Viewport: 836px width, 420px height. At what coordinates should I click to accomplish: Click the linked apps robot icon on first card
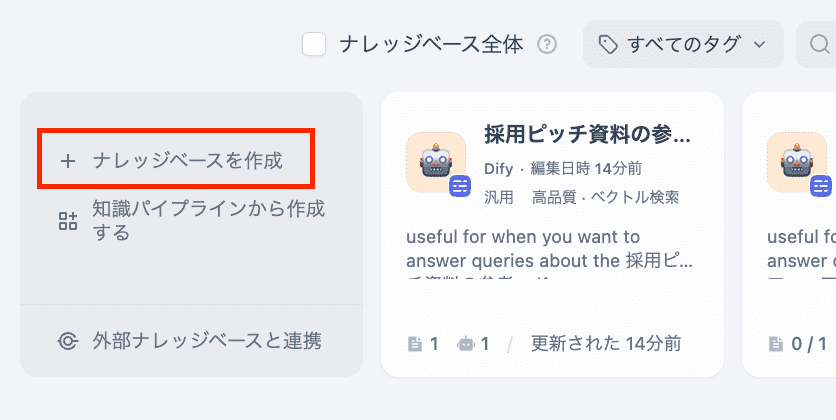(x=465, y=344)
